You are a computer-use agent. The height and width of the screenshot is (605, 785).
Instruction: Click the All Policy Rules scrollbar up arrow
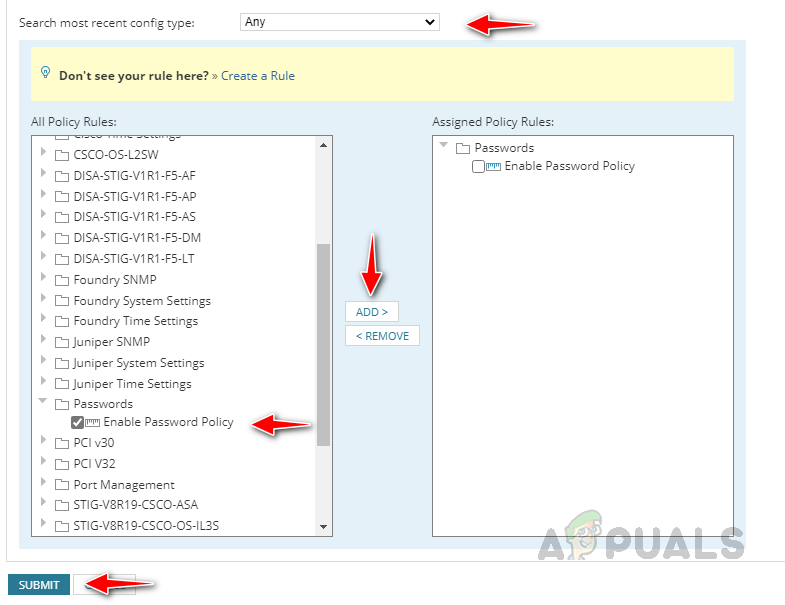[x=323, y=145]
